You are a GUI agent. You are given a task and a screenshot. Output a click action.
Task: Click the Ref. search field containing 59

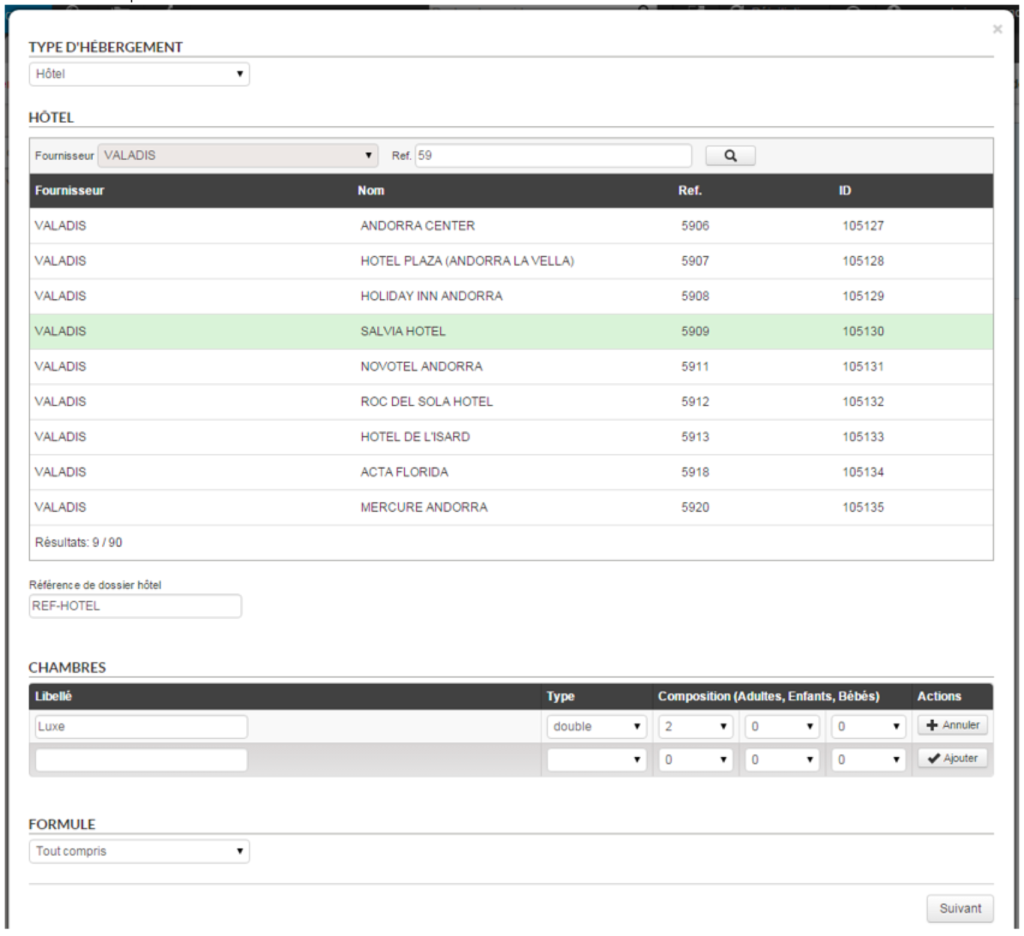(552, 156)
